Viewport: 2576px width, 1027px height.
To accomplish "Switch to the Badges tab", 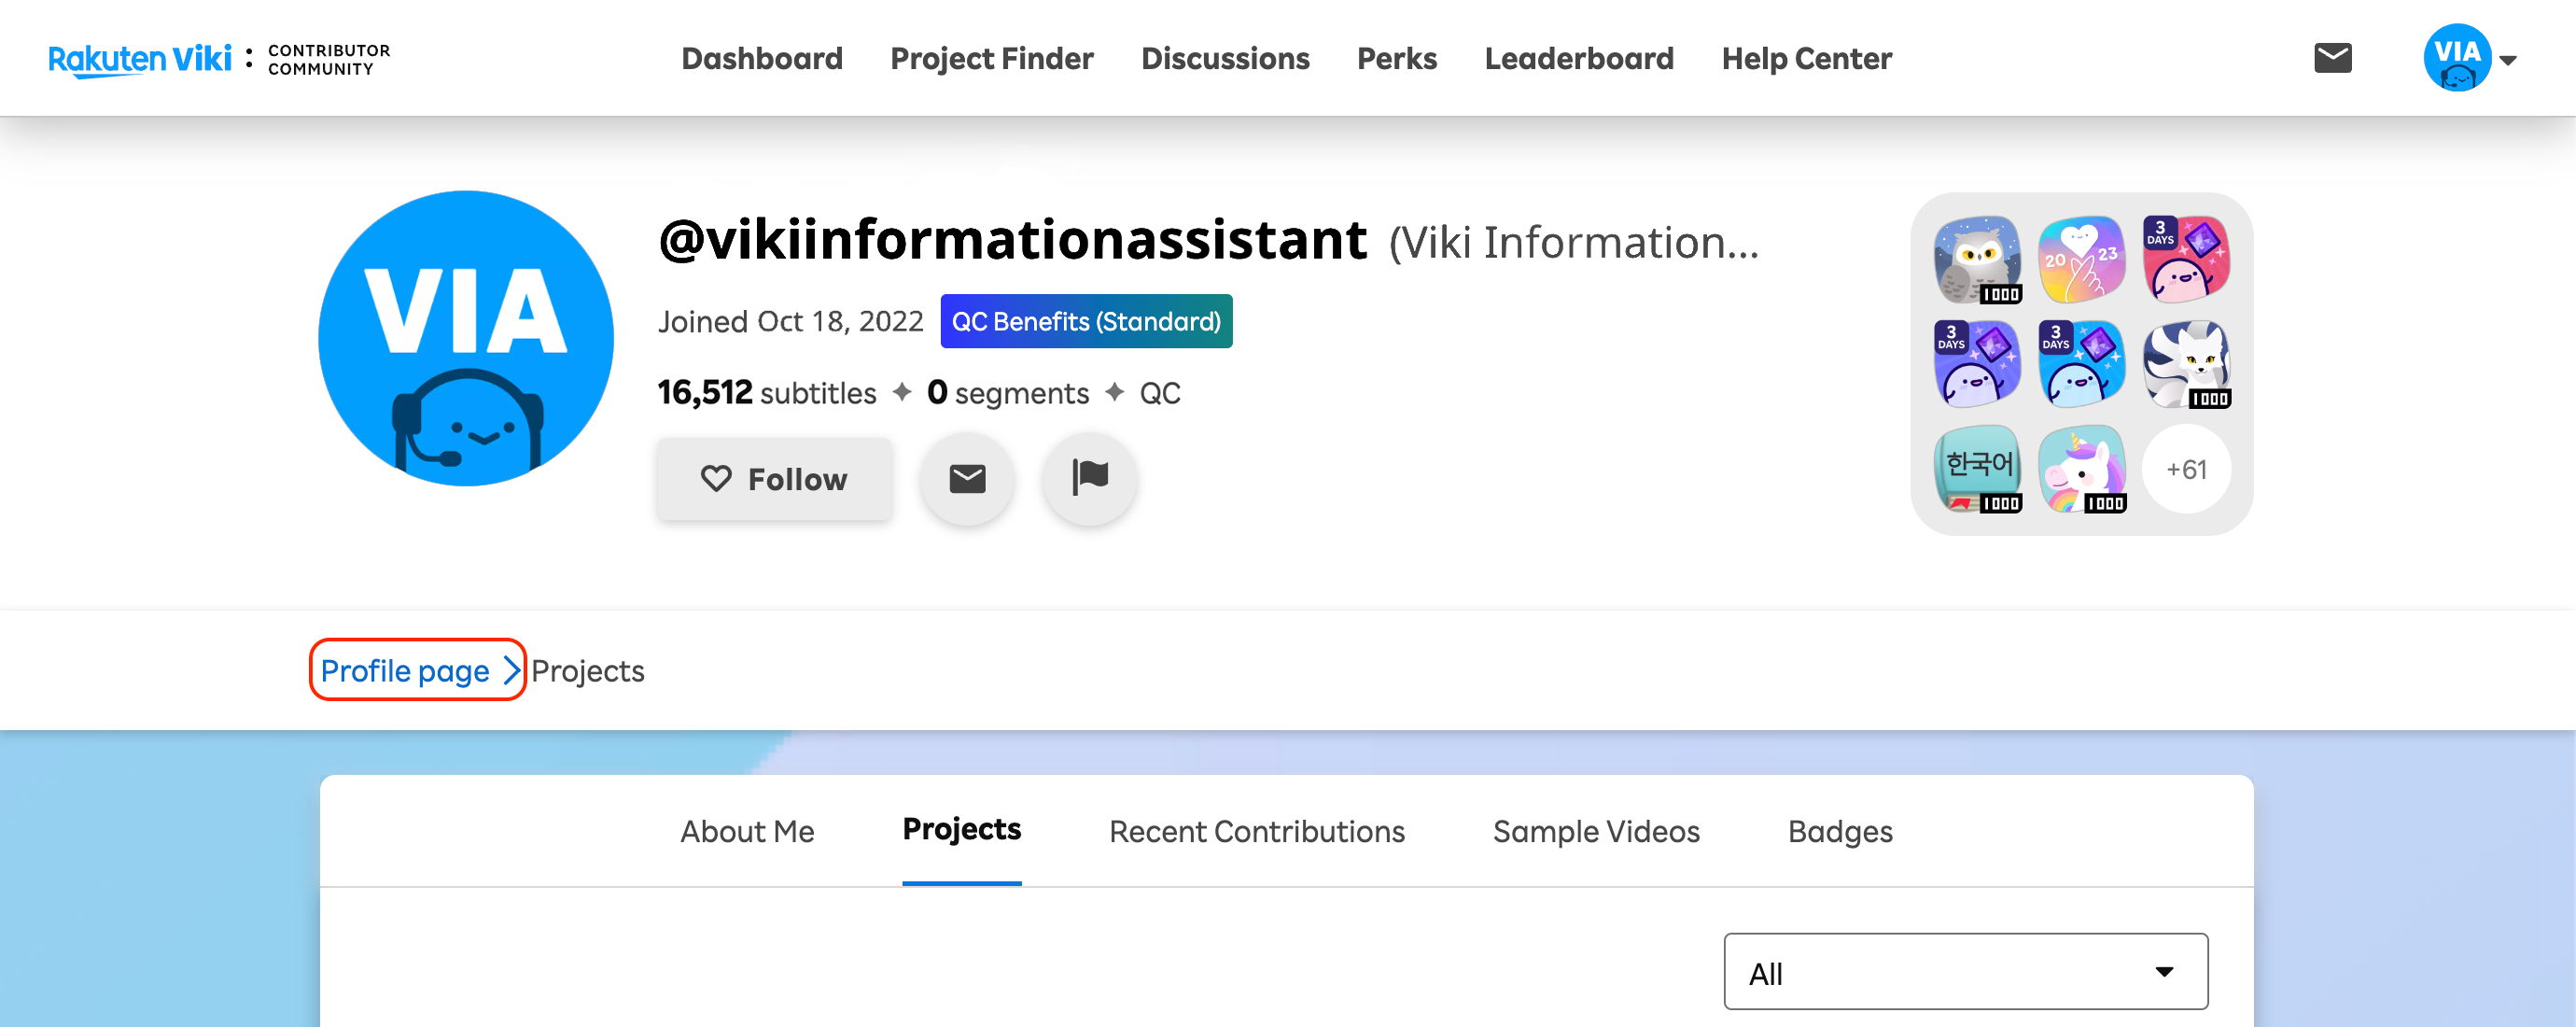I will tap(1840, 831).
